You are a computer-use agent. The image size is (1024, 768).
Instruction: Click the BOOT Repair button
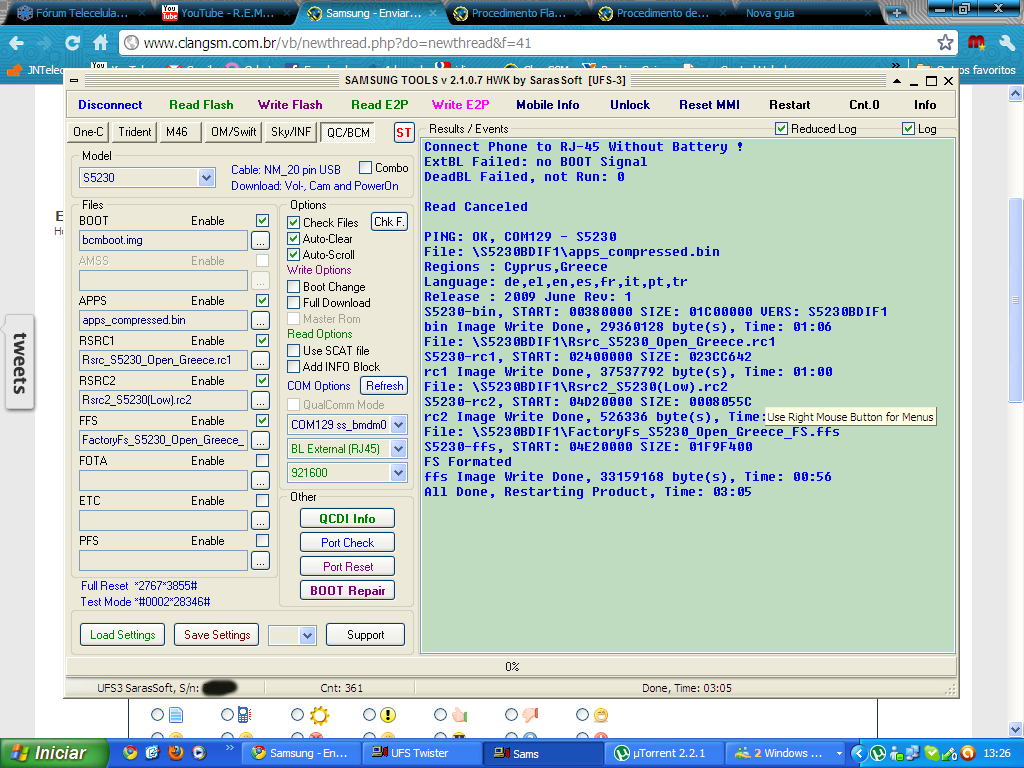(347, 590)
